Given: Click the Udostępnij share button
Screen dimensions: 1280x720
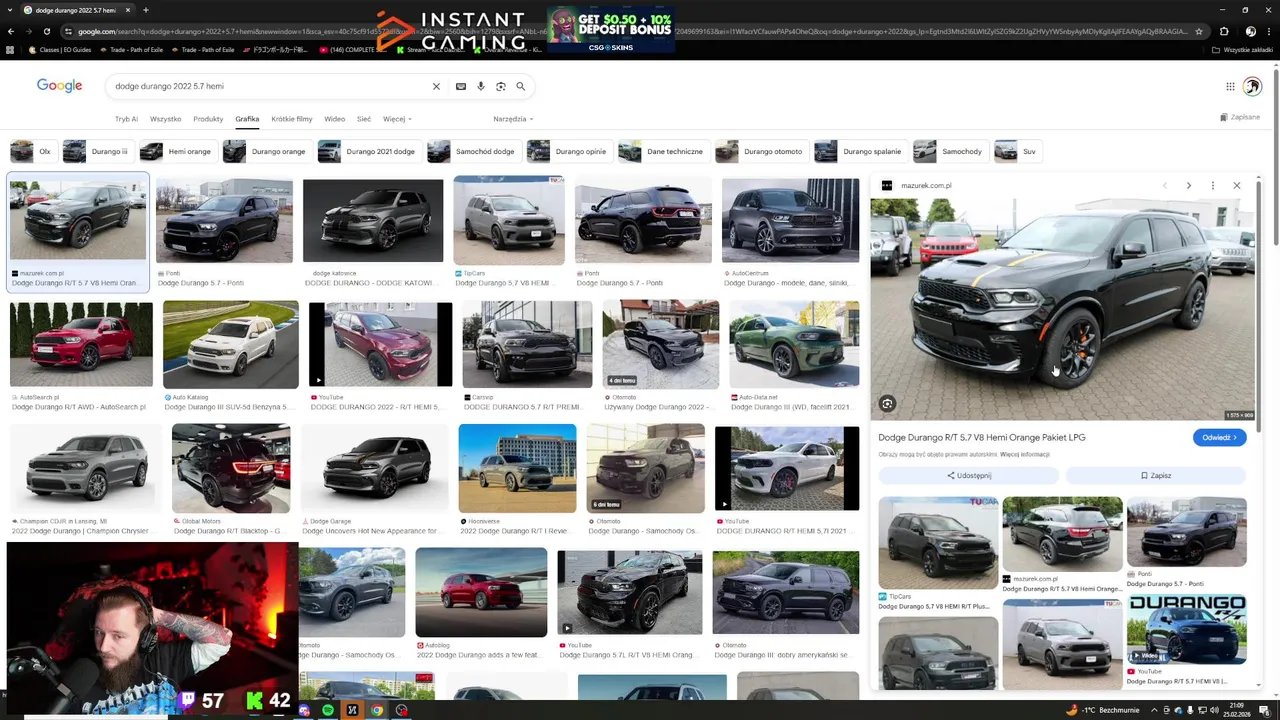Looking at the screenshot, I should click(969, 476).
